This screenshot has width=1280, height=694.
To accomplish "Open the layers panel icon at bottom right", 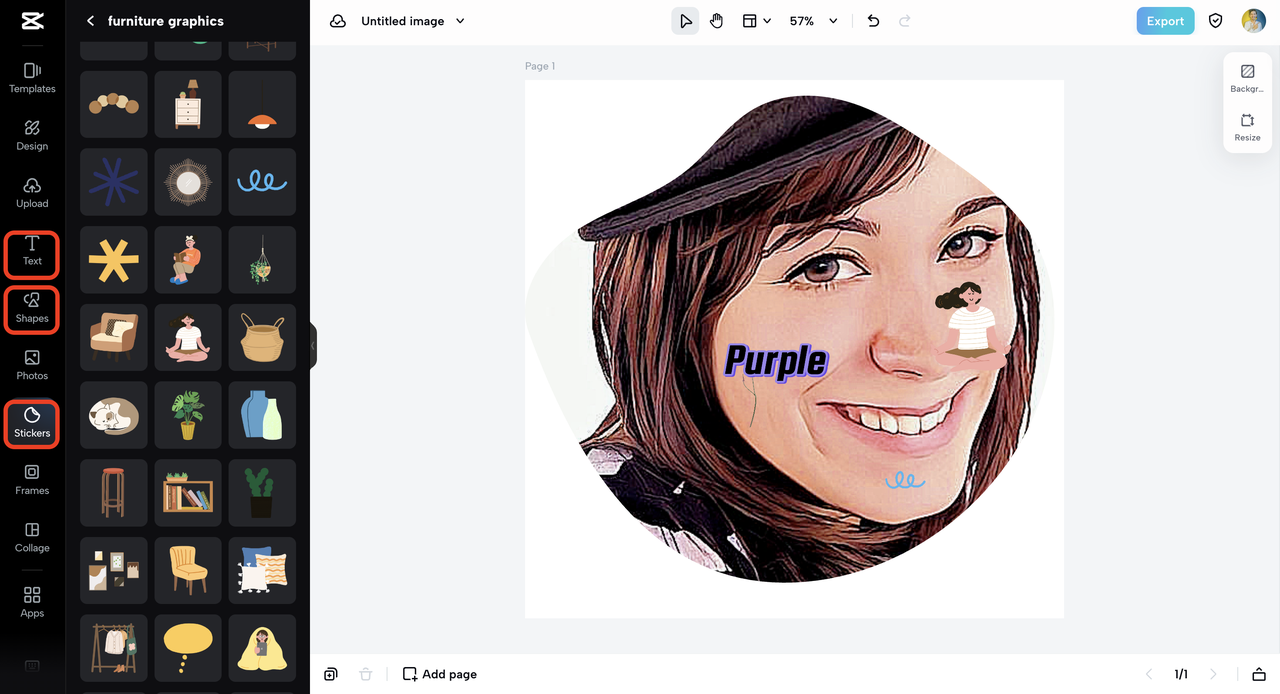I will click(1259, 674).
